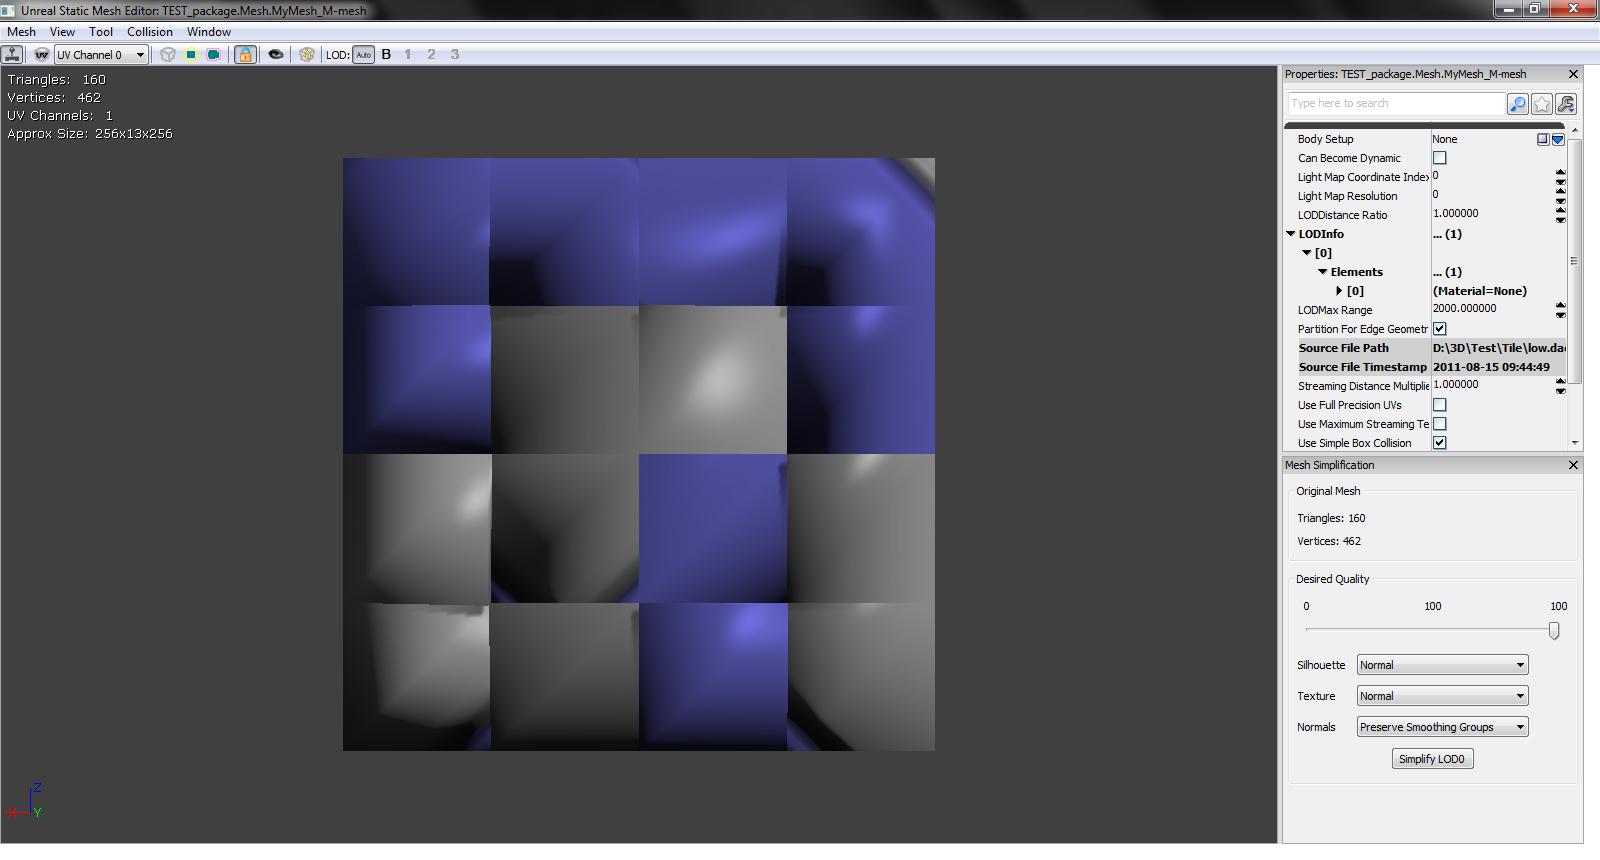Open the Silhouette quality dropdown
Image resolution: width=1600 pixels, height=860 pixels.
coord(1442,665)
